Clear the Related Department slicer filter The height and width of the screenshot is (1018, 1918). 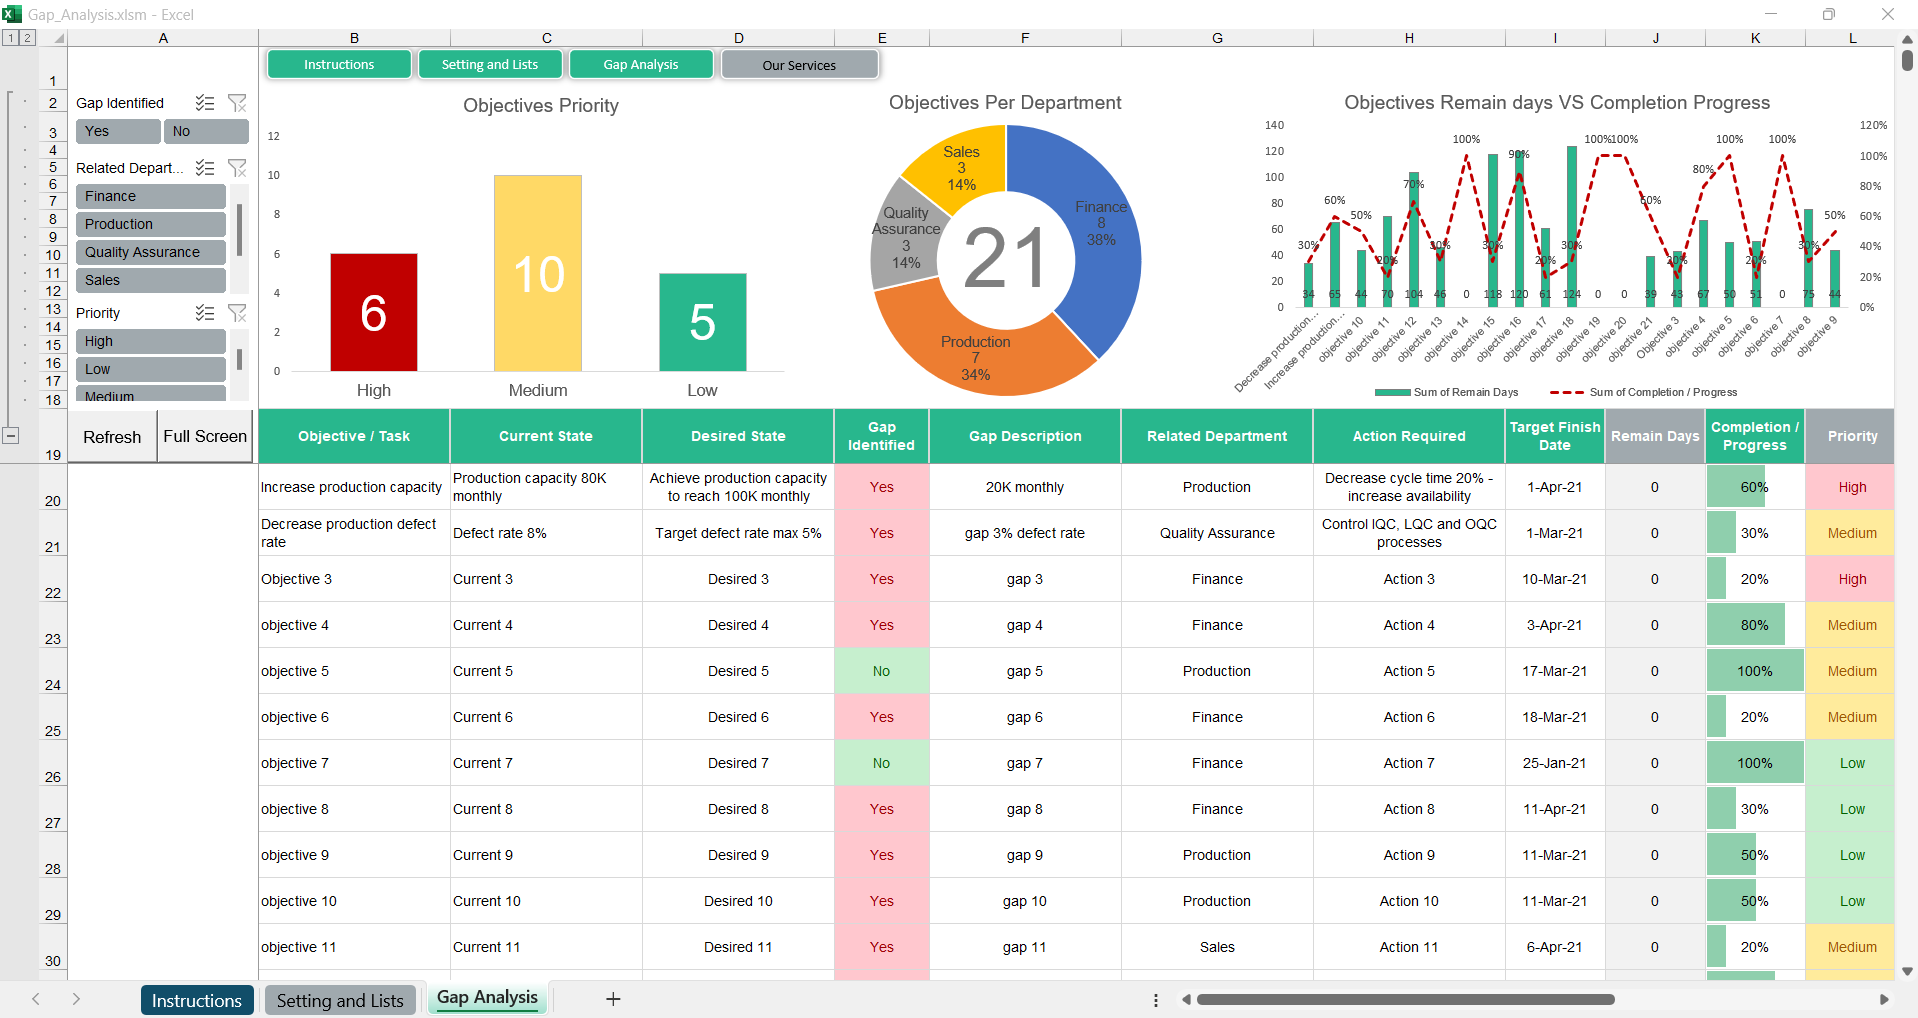[x=237, y=168]
